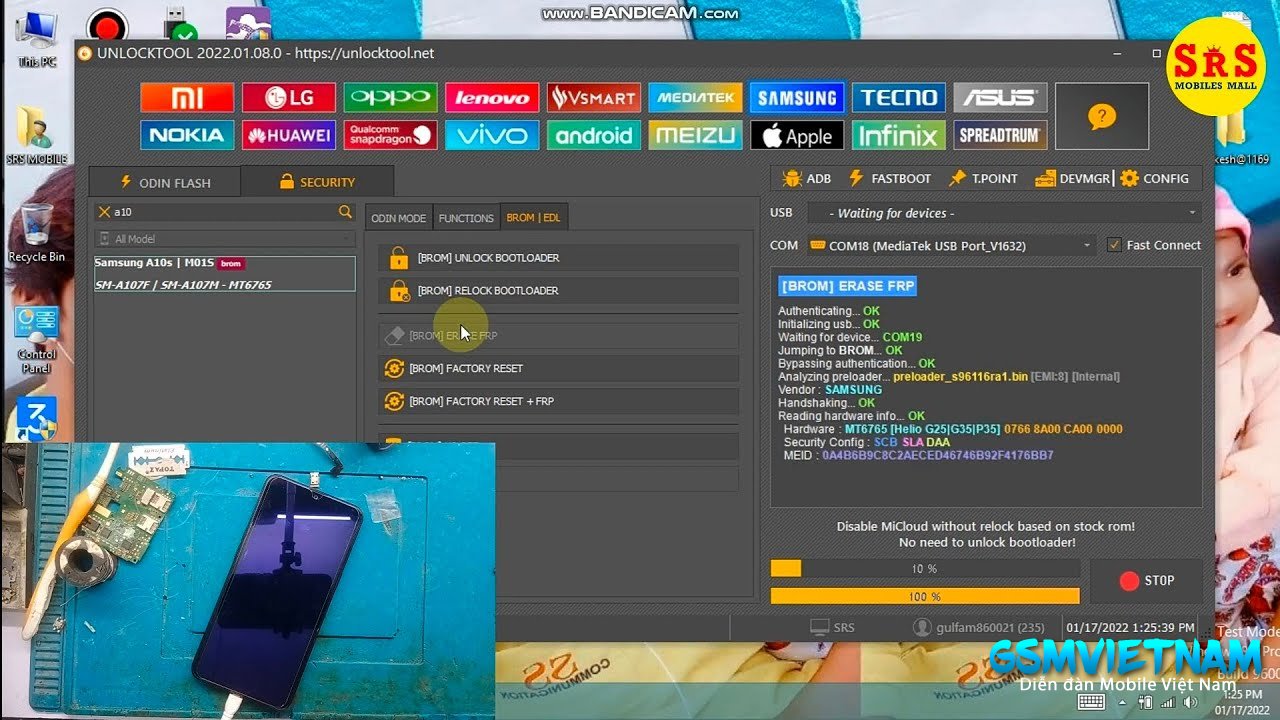Click [BROM] RELOCK BOOTLOADER button
The width and height of the screenshot is (1280, 720).
coord(558,291)
